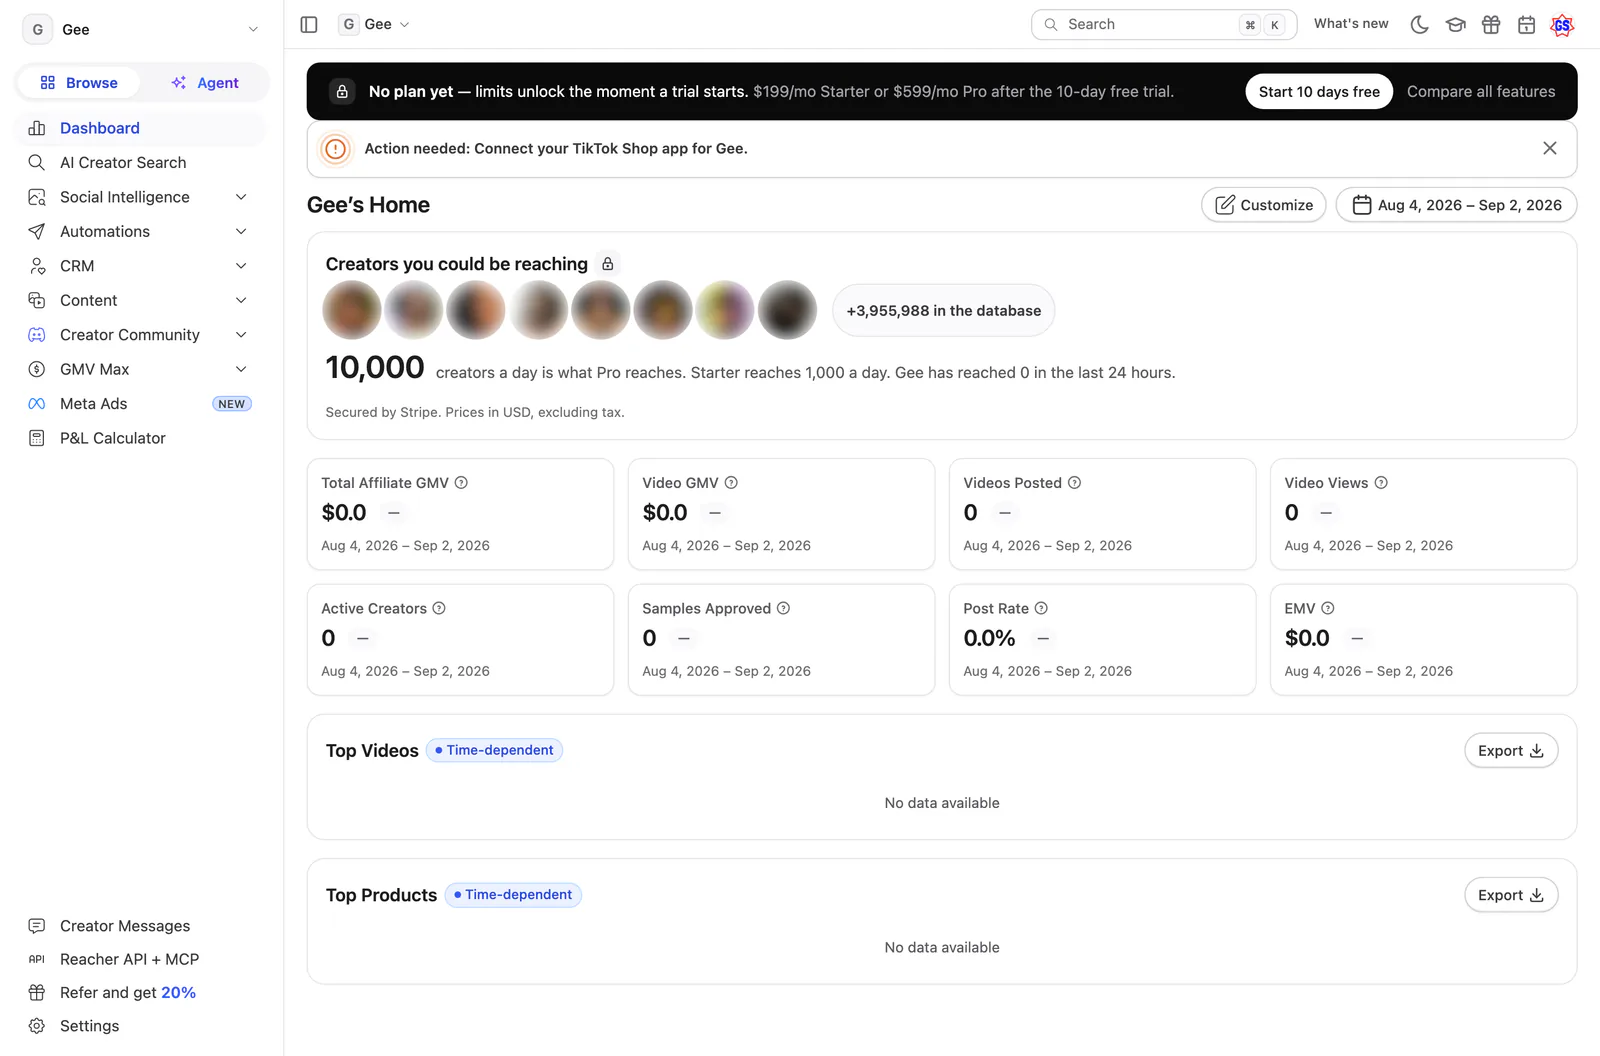Export the Top Videos data
Screen dimensions: 1600x1056
[x=1511, y=751]
